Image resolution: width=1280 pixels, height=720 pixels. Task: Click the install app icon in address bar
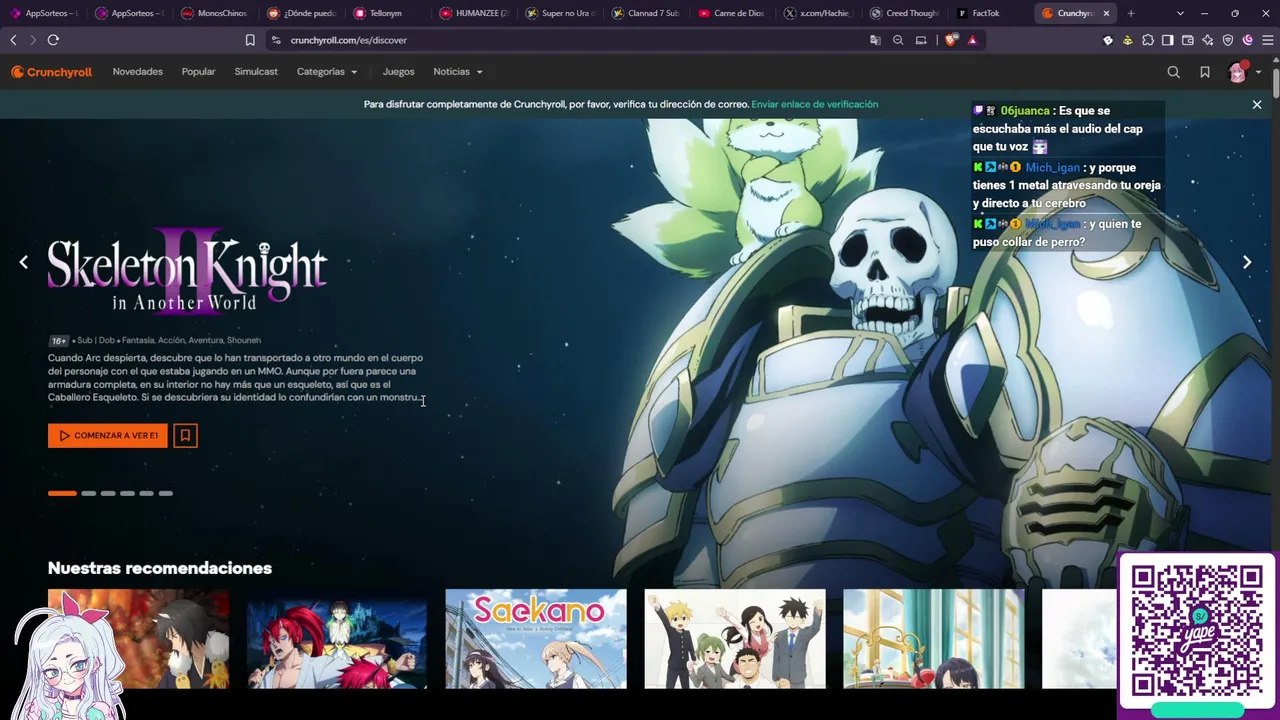921,40
